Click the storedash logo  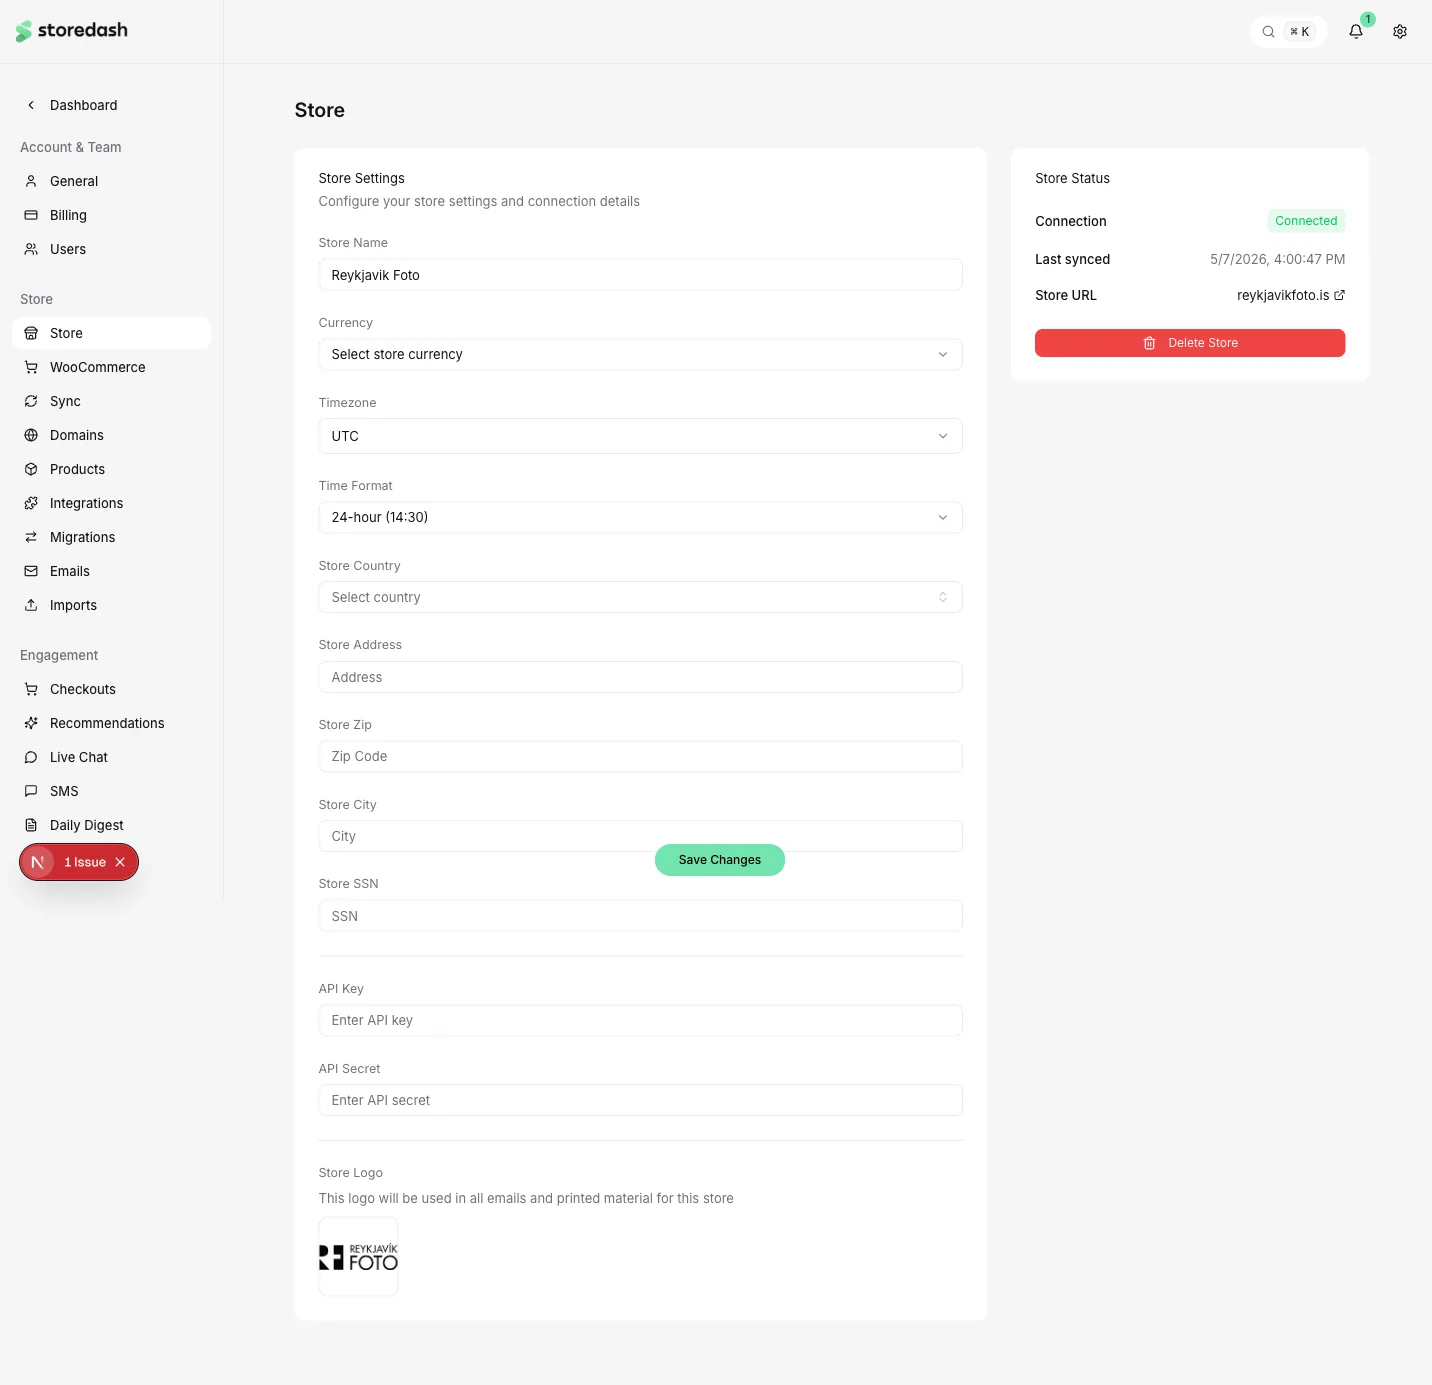point(72,31)
